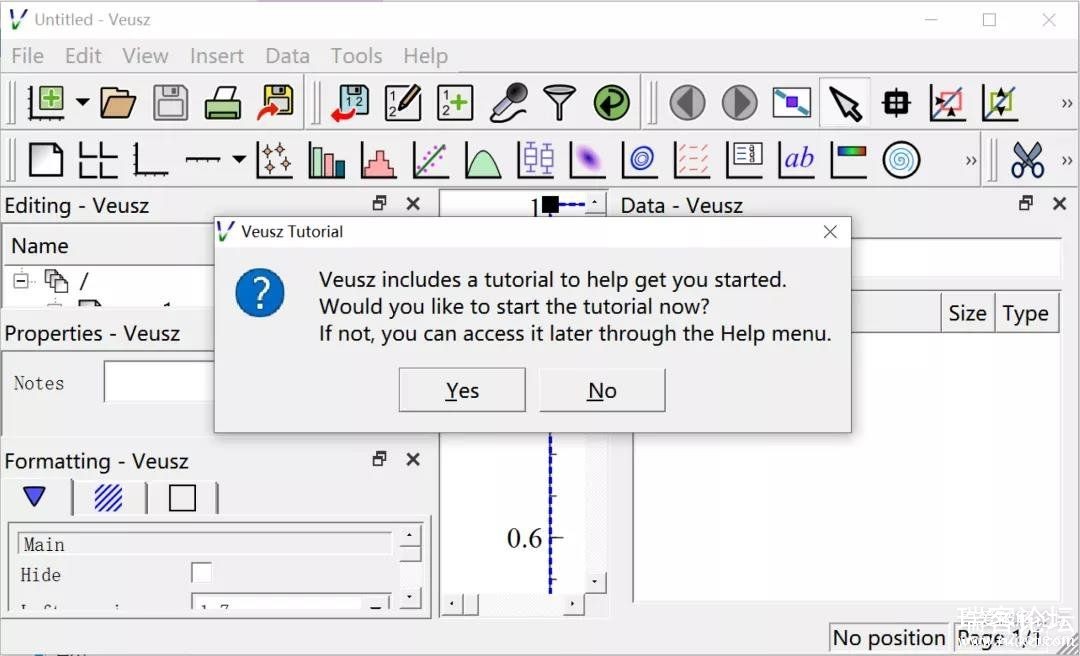Go to previous page arrow icon
1080x656 pixels.
(x=687, y=103)
